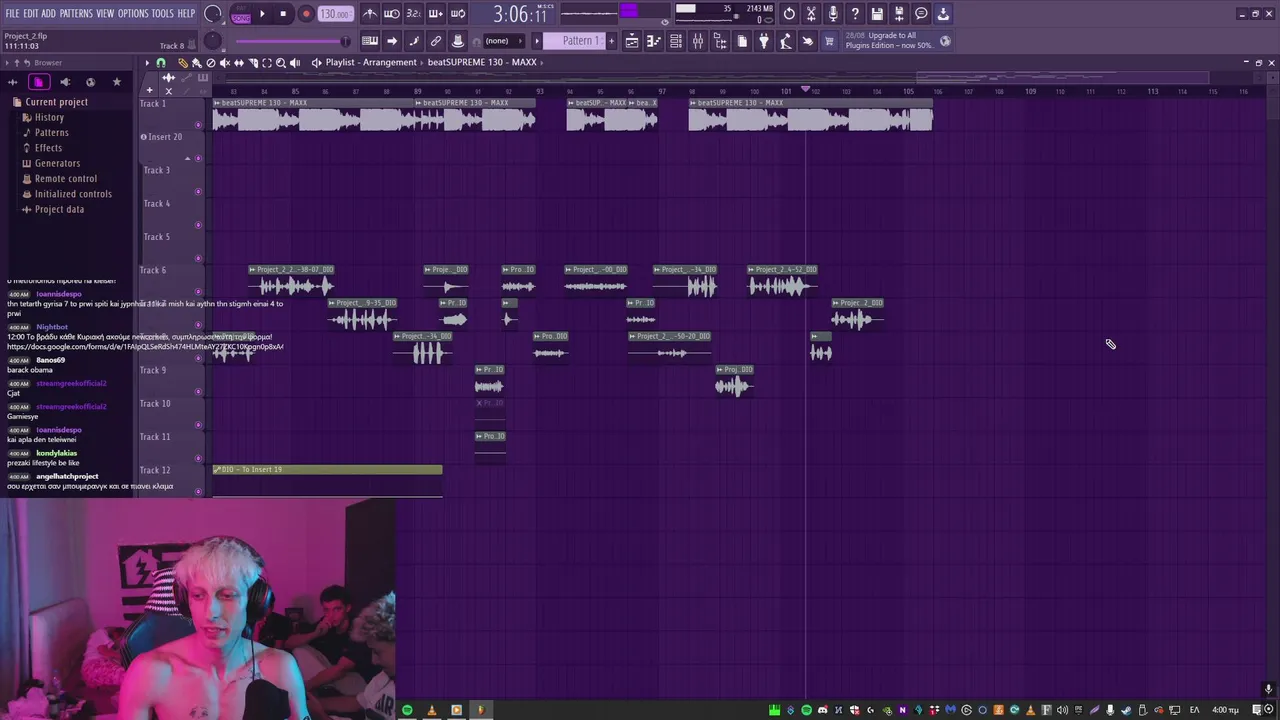Open the Mixer view icon
The height and width of the screenshot is (720, 1280).
click(698, 41)
